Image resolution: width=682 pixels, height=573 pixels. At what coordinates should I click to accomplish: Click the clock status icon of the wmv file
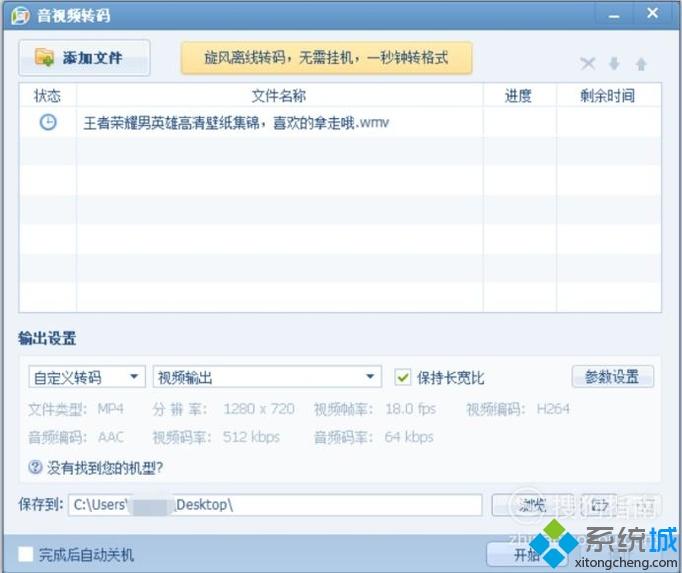pos(48,122)
